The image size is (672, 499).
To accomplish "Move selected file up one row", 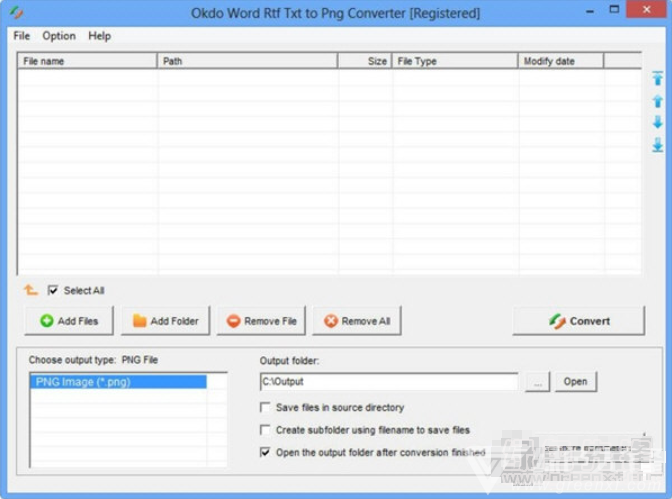I will (x=657, y=101).
